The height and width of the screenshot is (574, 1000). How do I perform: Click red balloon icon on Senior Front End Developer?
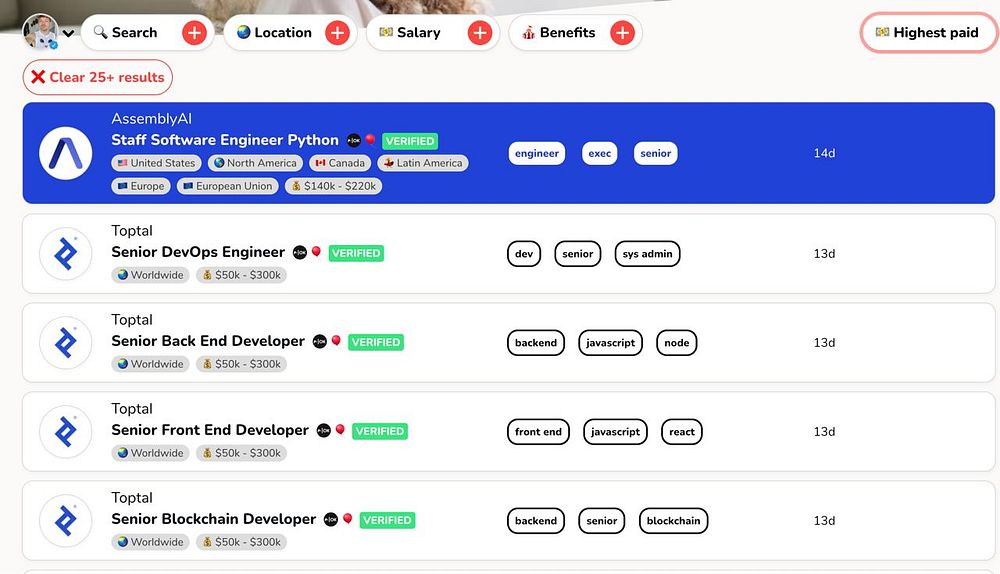coord(340,430)
